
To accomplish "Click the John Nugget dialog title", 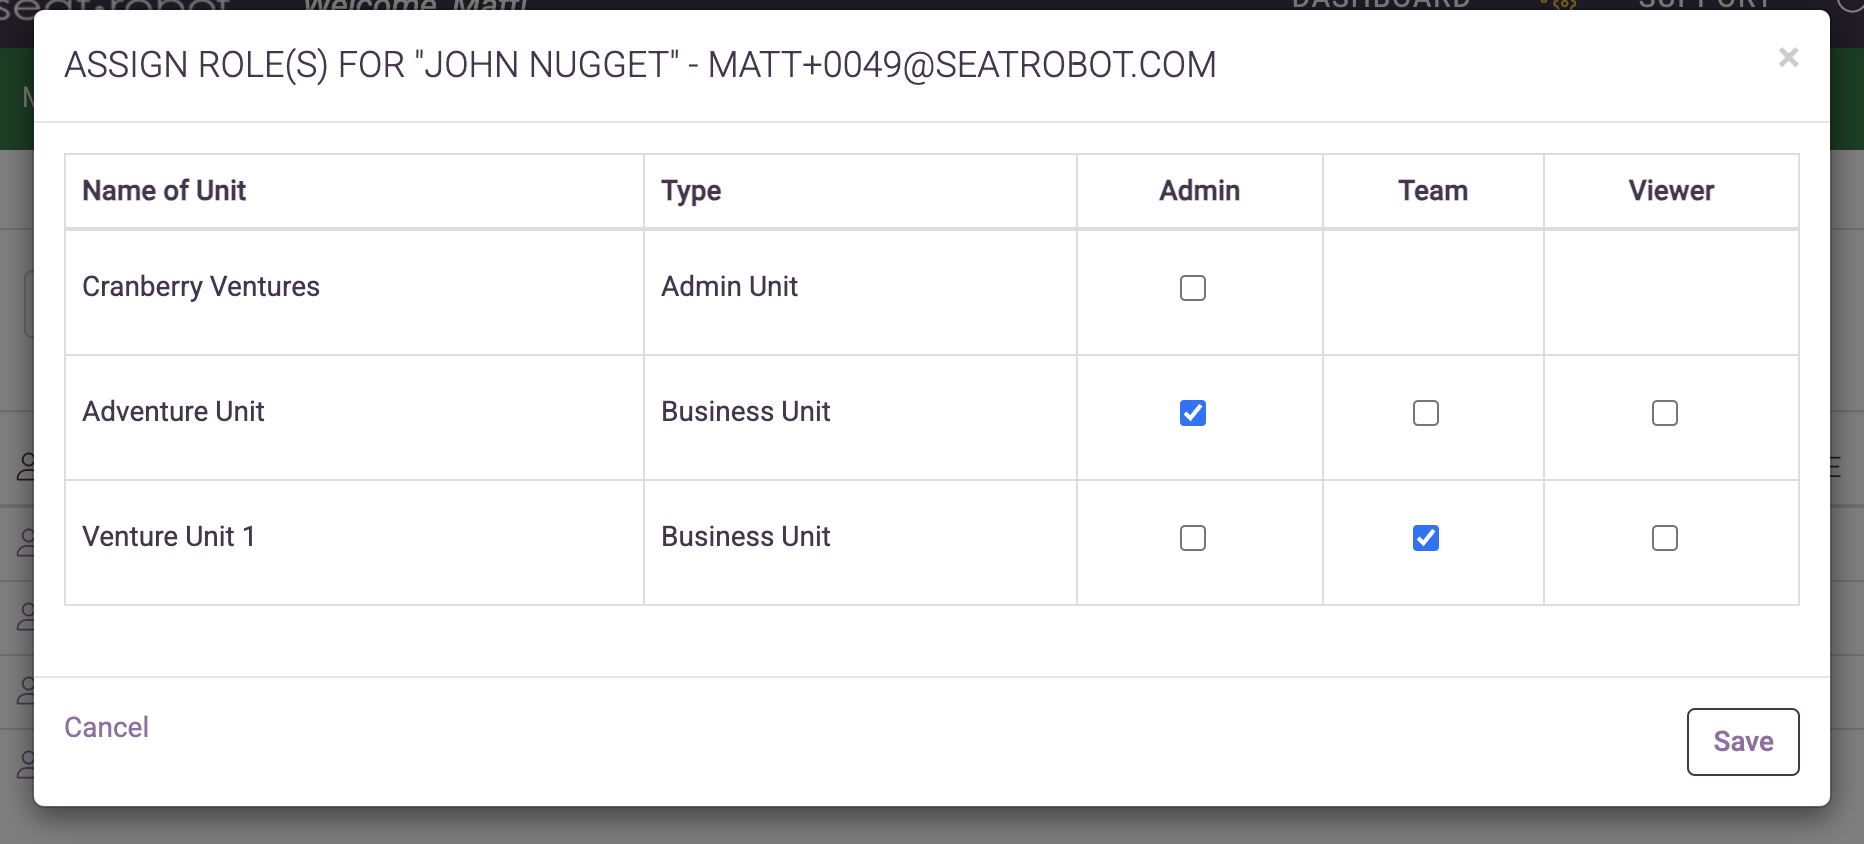I will (x=640, y=65).
